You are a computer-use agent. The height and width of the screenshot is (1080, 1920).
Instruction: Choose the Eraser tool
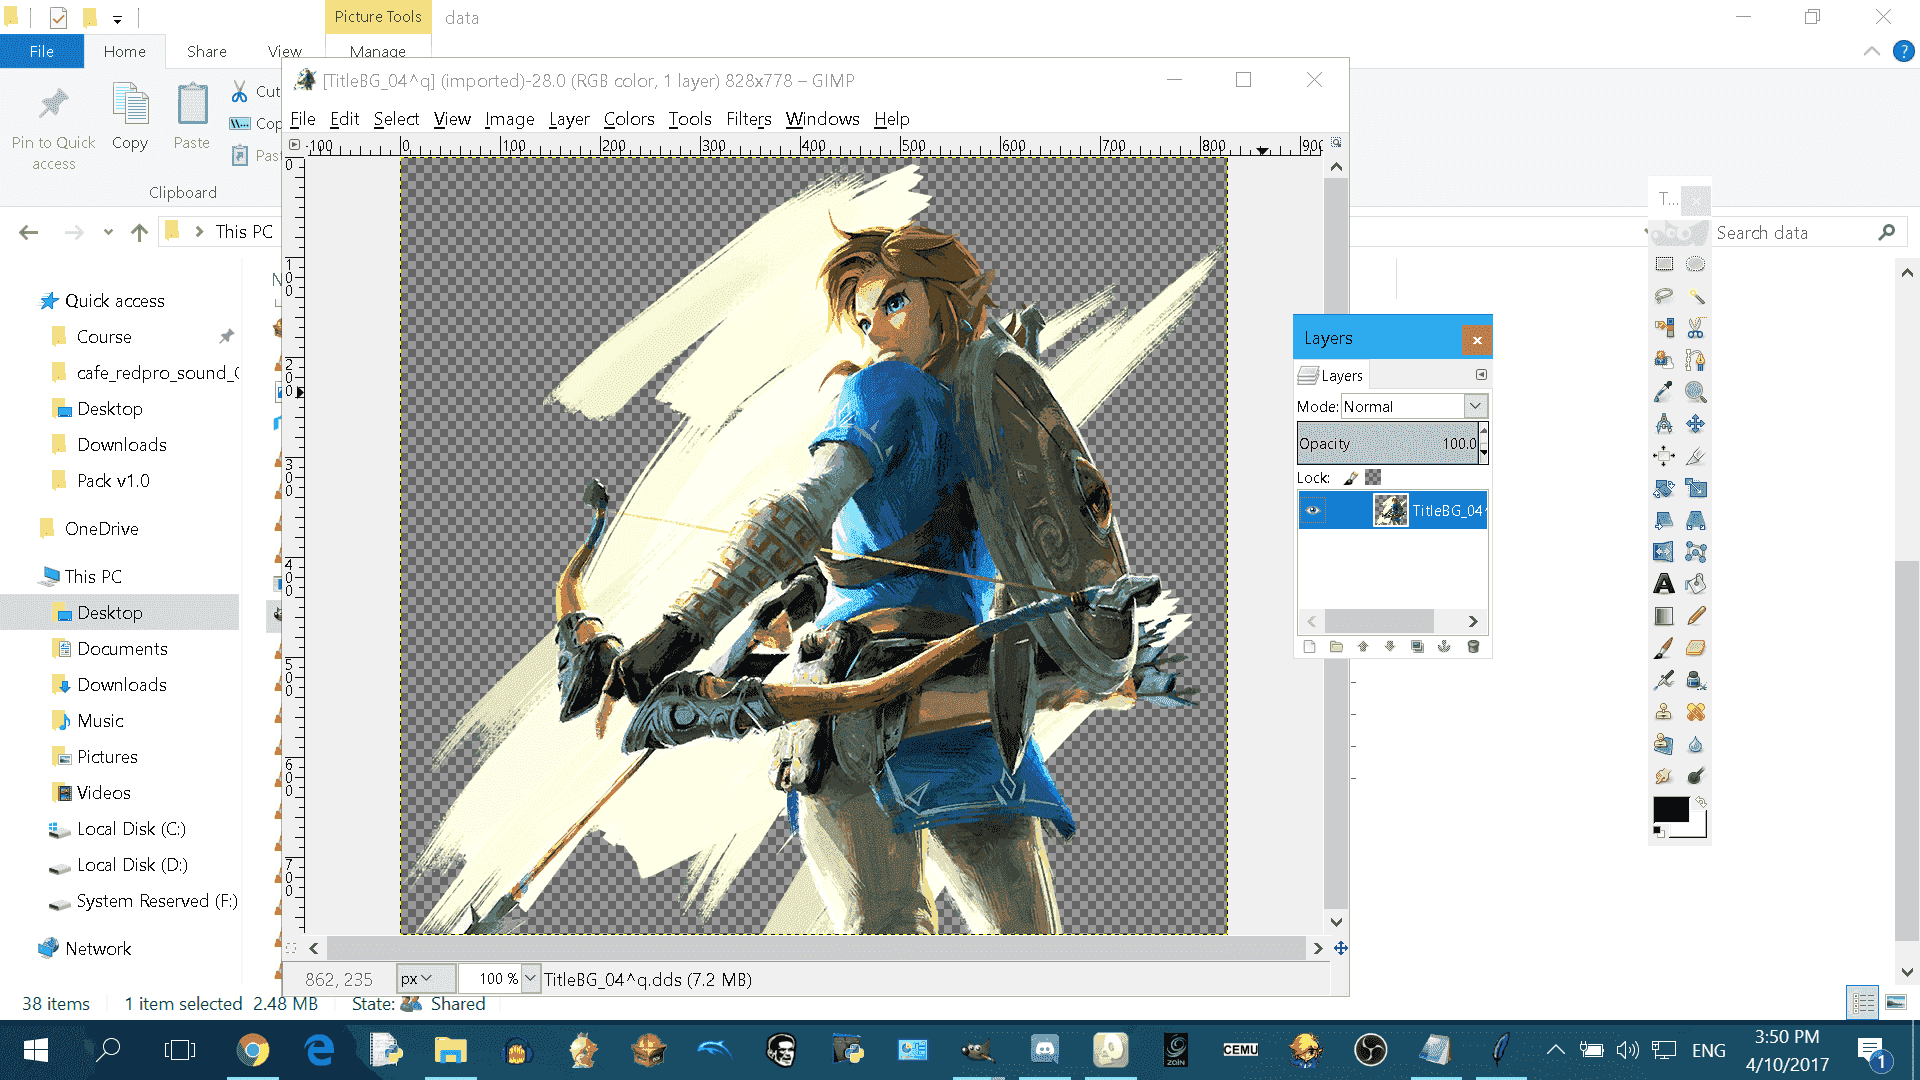(x=1695, y=648)
